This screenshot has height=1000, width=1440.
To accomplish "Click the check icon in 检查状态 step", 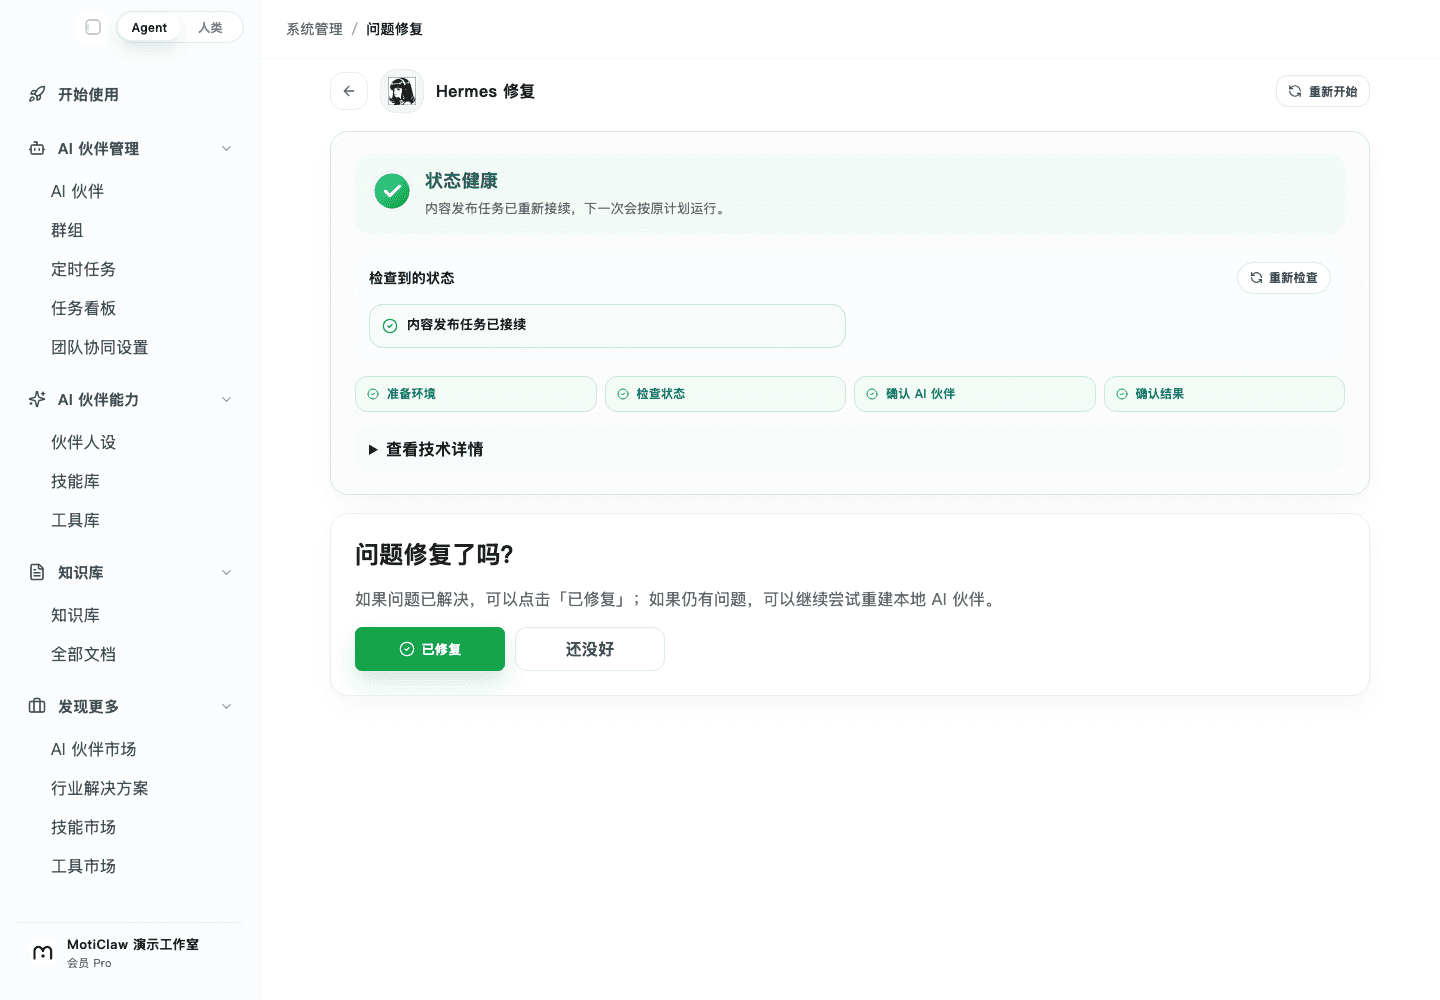I will (x=623, y=394).
